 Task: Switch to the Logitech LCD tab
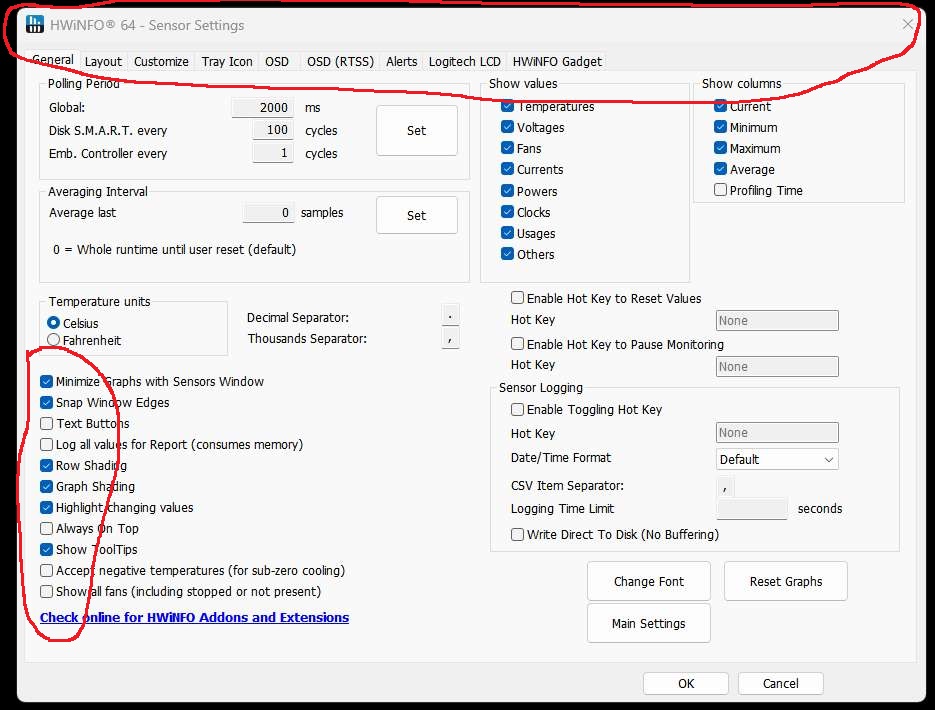tap(465, 61)
